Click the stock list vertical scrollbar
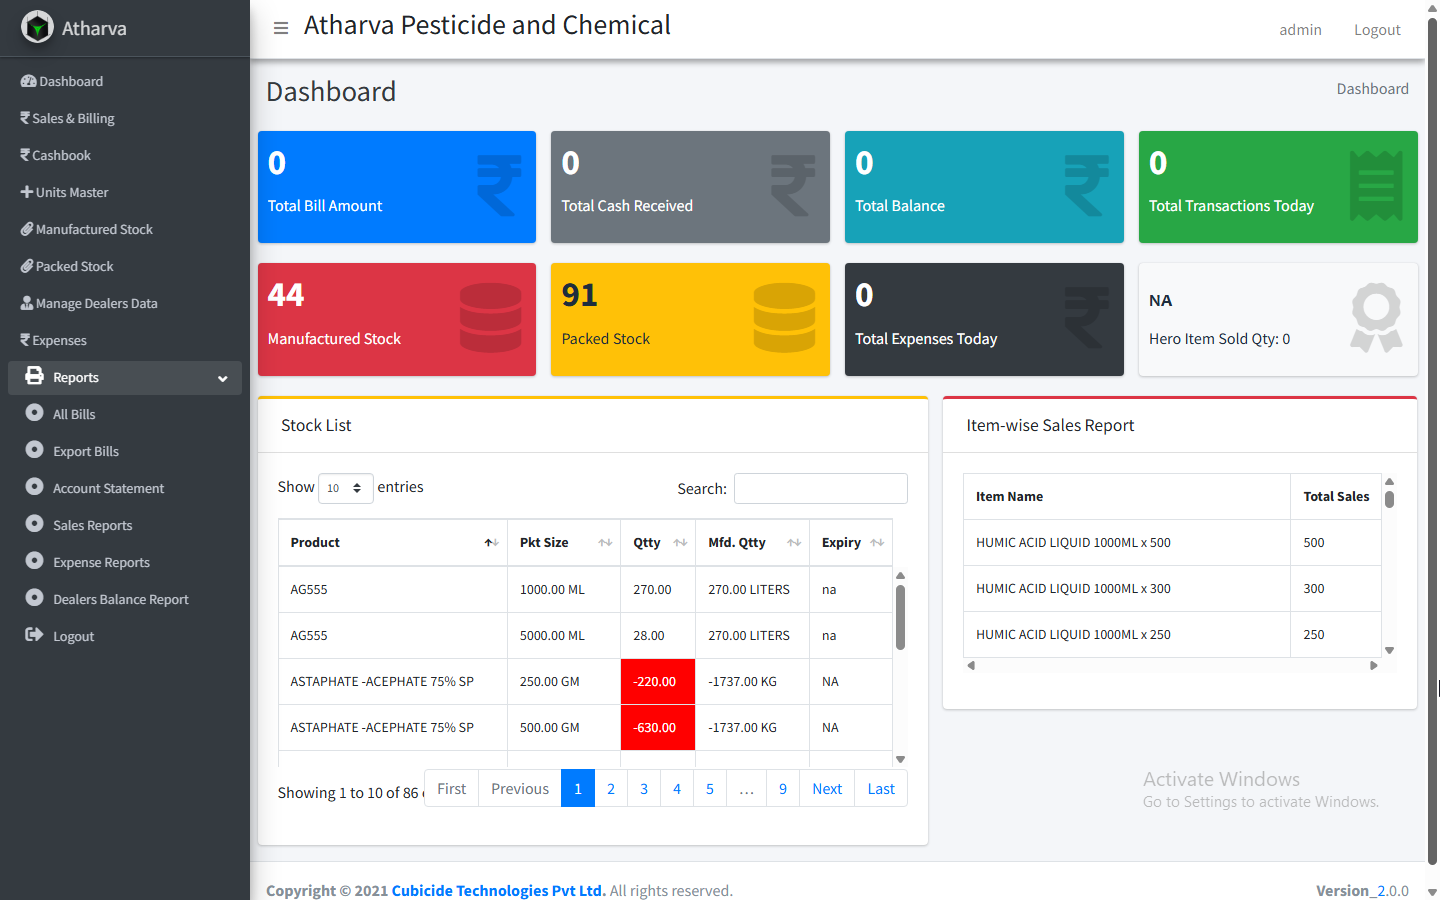Viewport: 1440px width, 900px height. point(900,620)
